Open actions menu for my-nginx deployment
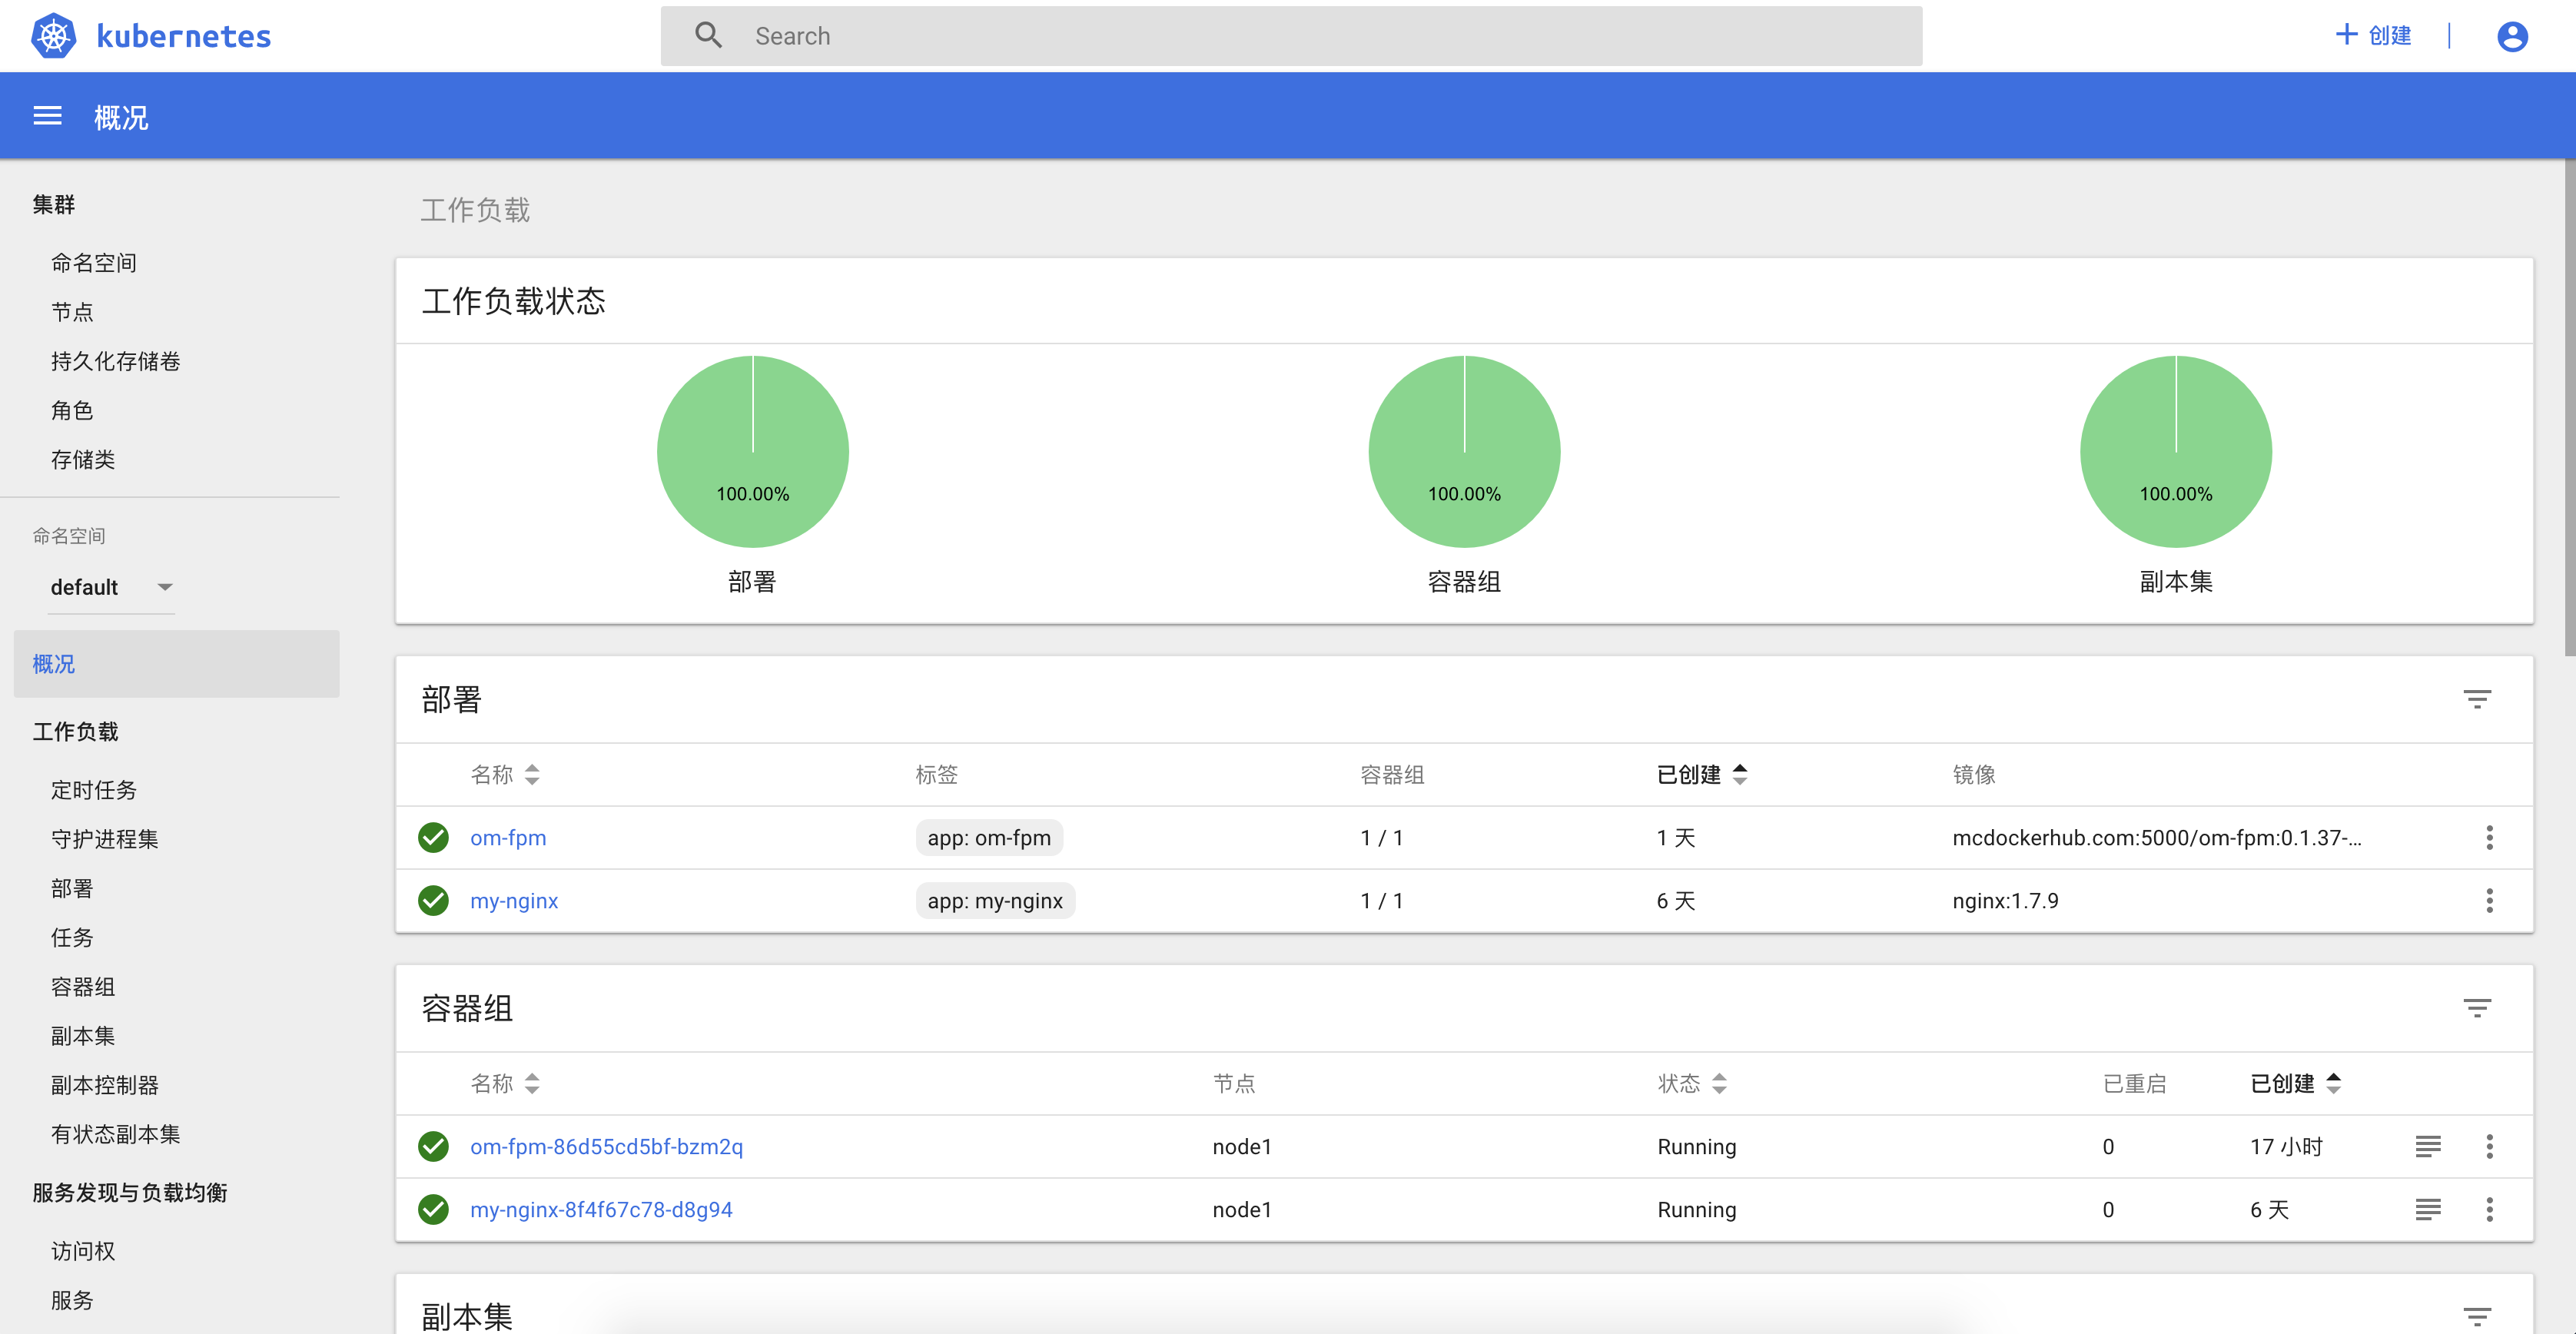Image resolution: width=2576 pixels, height=1334 pixels. (2489, 900)
